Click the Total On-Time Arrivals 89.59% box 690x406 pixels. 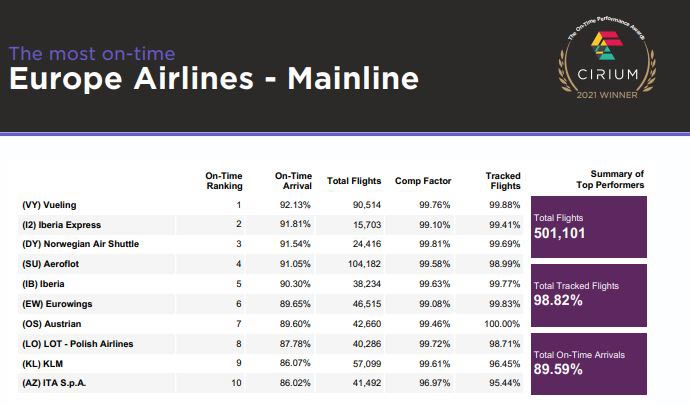590,362
